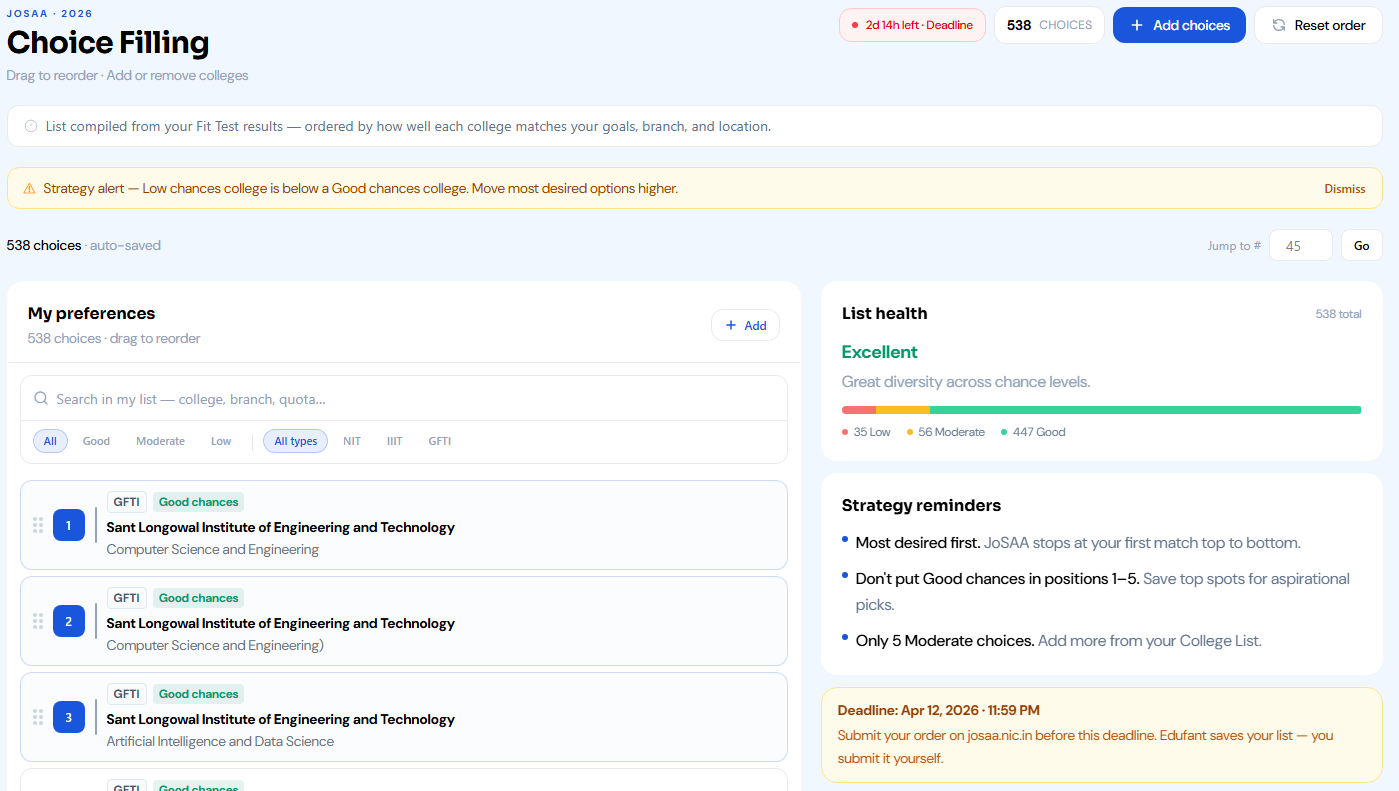Screen dimensions: 1399x791
Task: Filter colleges by NIT type
Action: (352, 441)
